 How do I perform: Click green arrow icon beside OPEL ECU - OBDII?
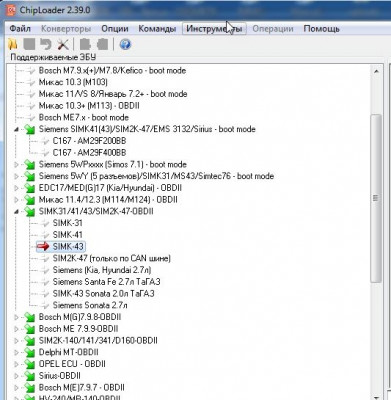(x=30, y=364)
